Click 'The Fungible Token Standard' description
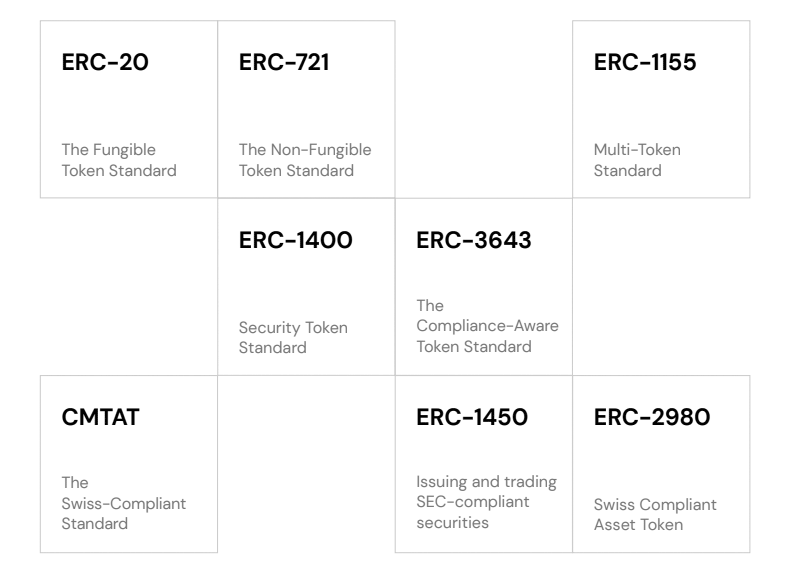 pyautogui.click(x=119, y=160)
